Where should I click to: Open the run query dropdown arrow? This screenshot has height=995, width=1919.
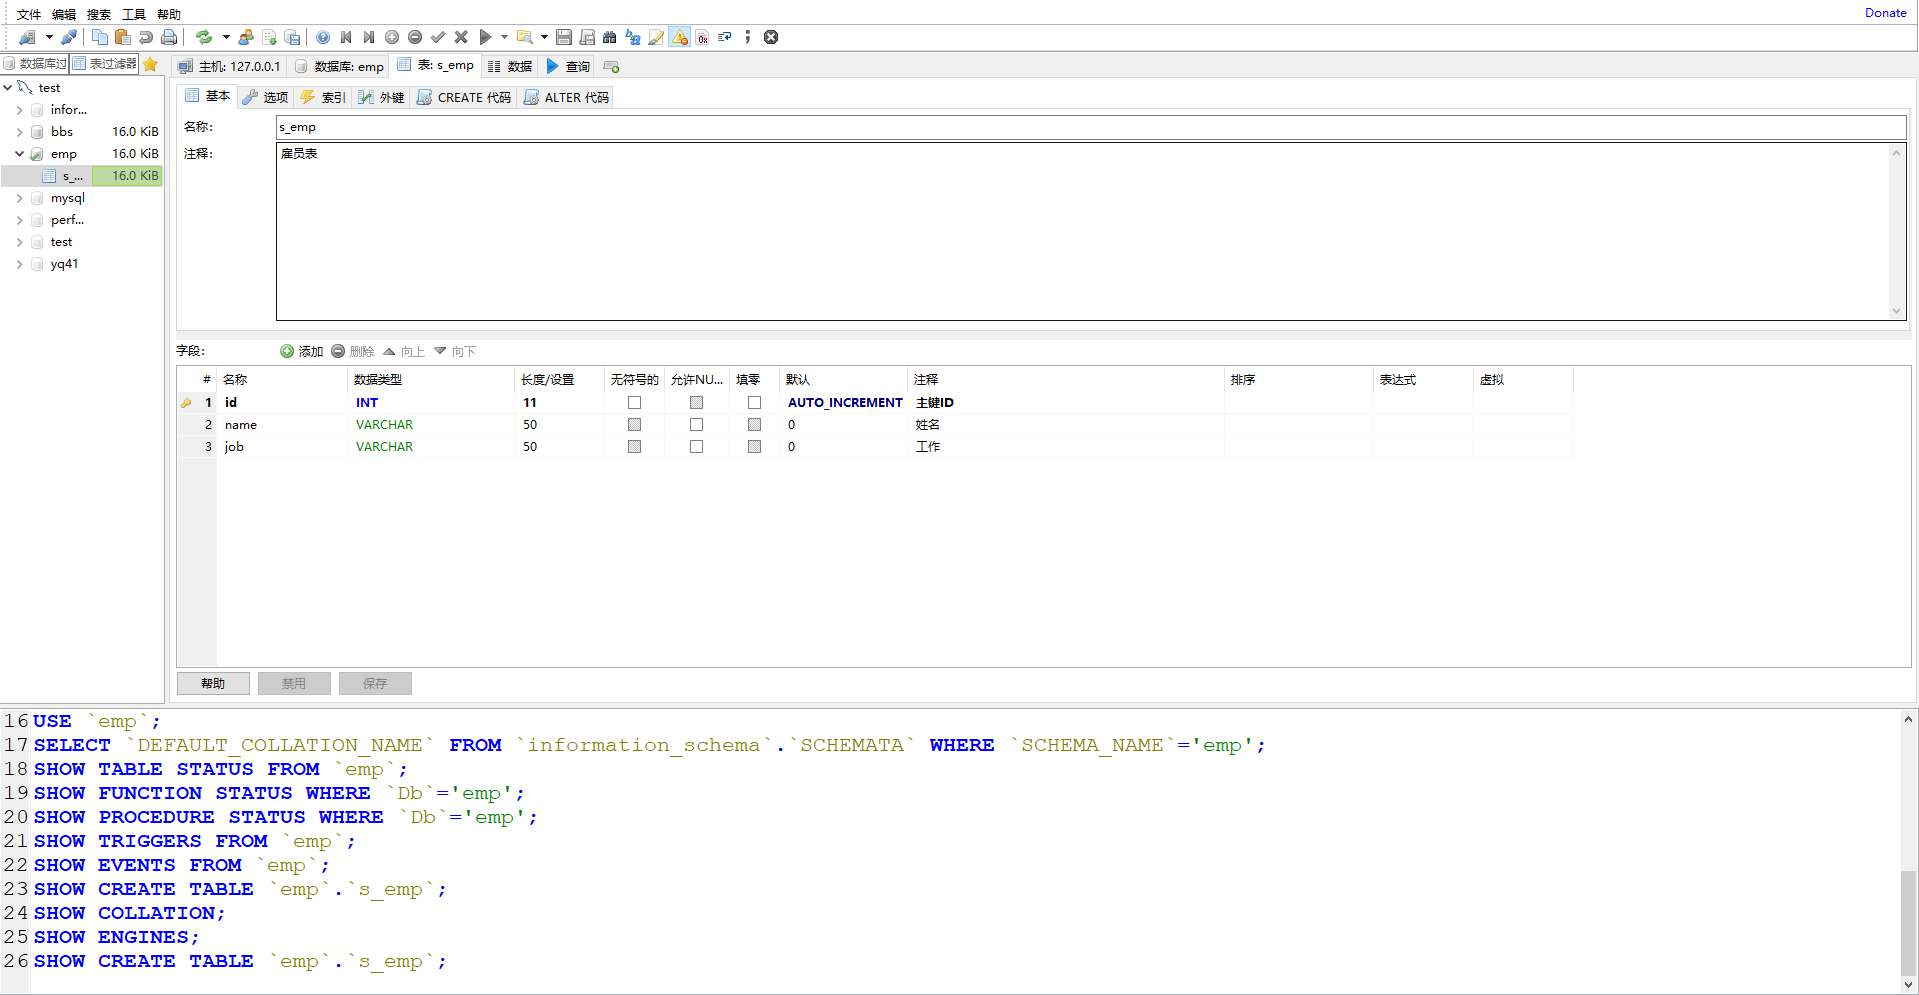[x=504, y=37]
